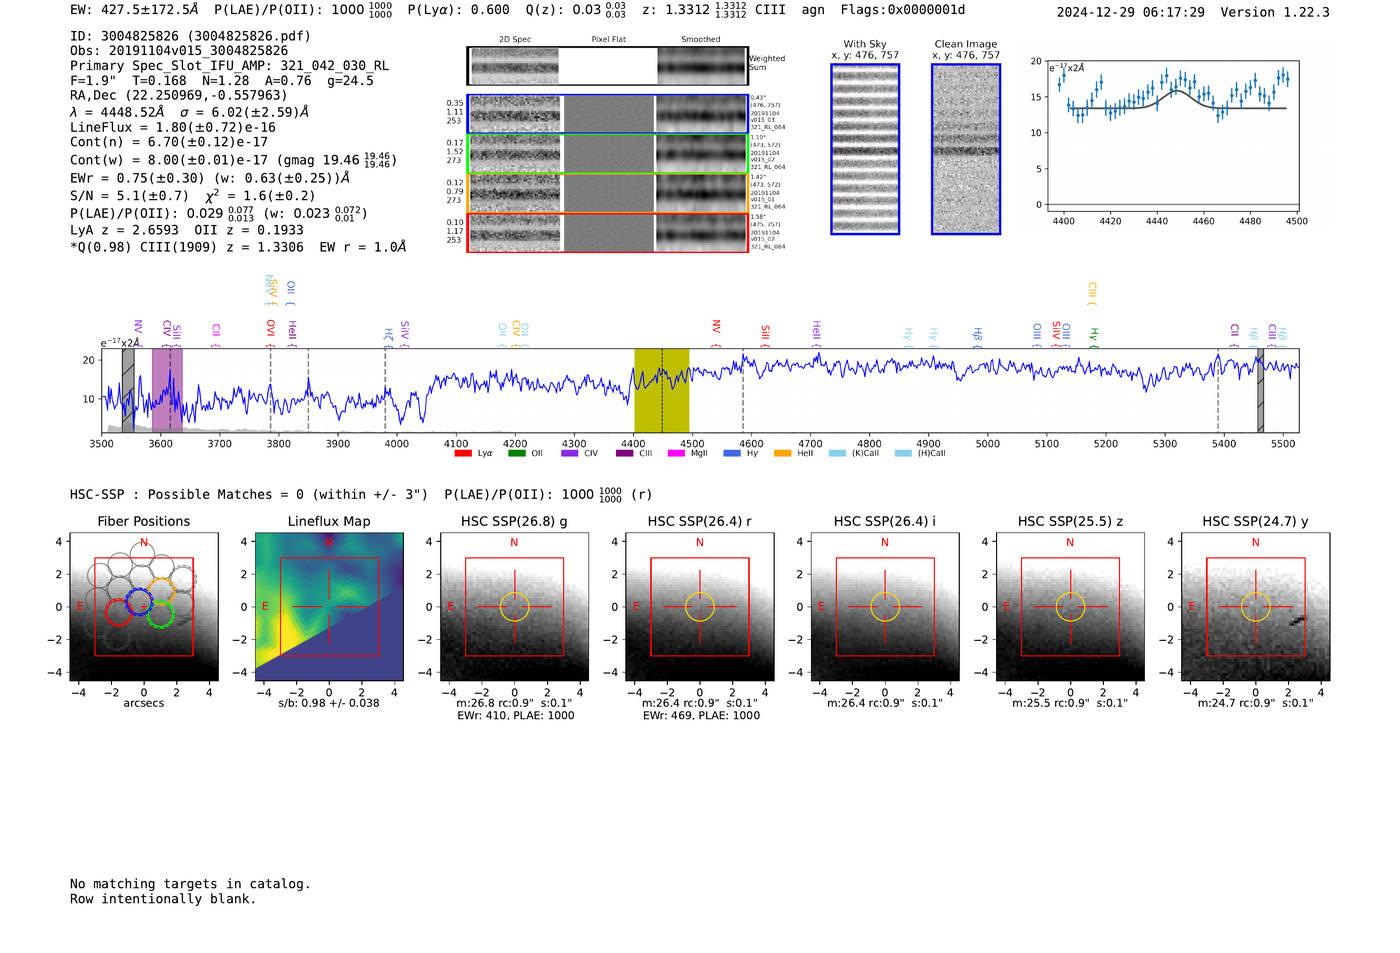Open the emission line Gaussian fit plot

point(1174,136)
